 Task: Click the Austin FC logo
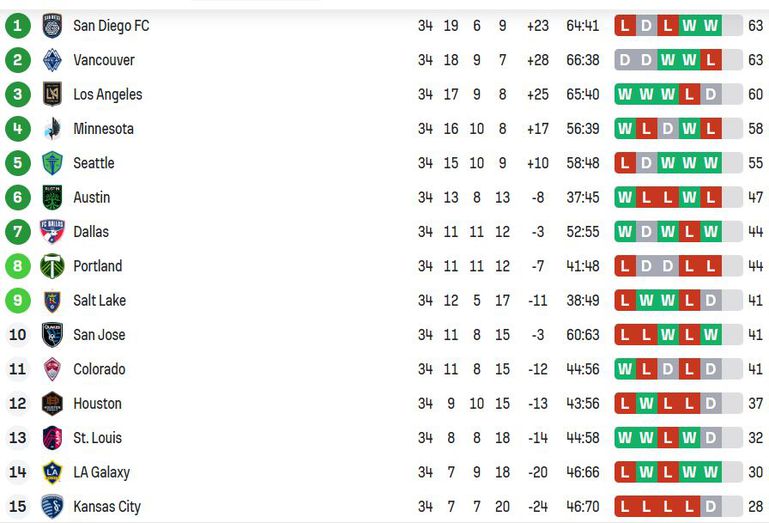tap(52, 198)
